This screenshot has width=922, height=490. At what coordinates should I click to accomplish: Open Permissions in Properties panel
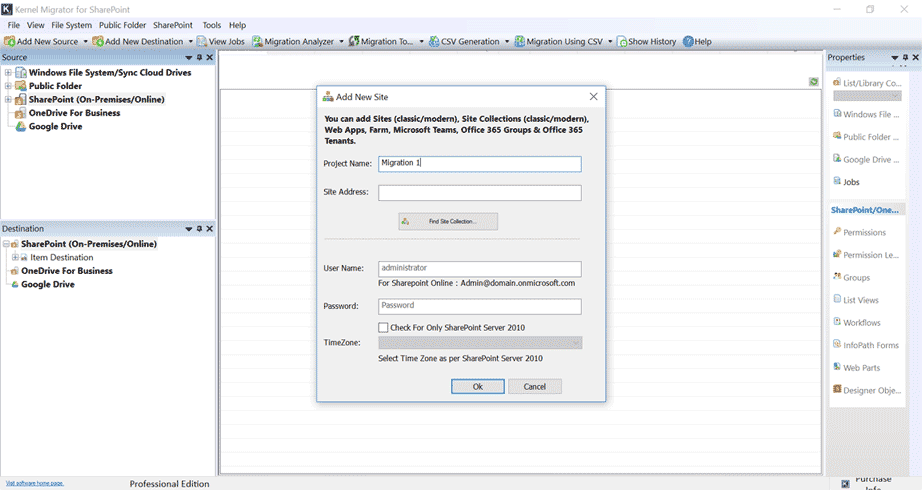pyautogui.click(x=860, y=232)
